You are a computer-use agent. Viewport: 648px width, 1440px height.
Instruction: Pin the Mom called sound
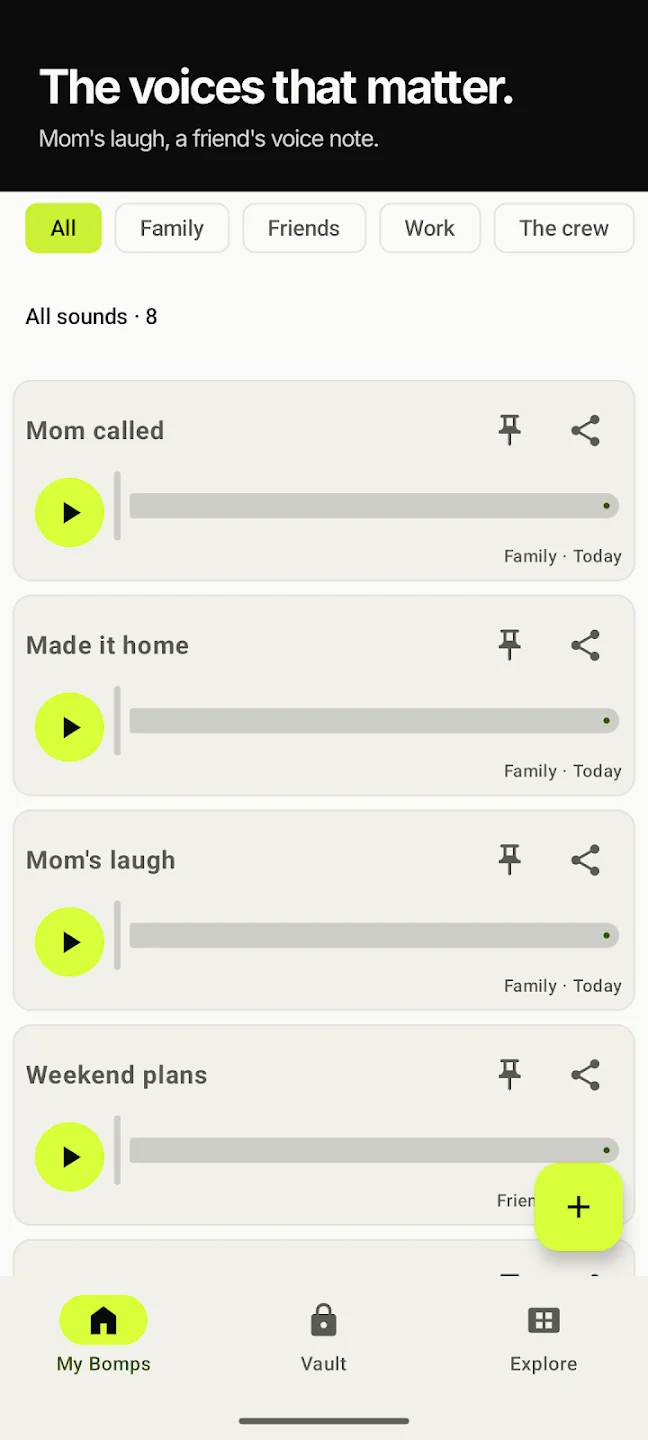pos(510,431)
